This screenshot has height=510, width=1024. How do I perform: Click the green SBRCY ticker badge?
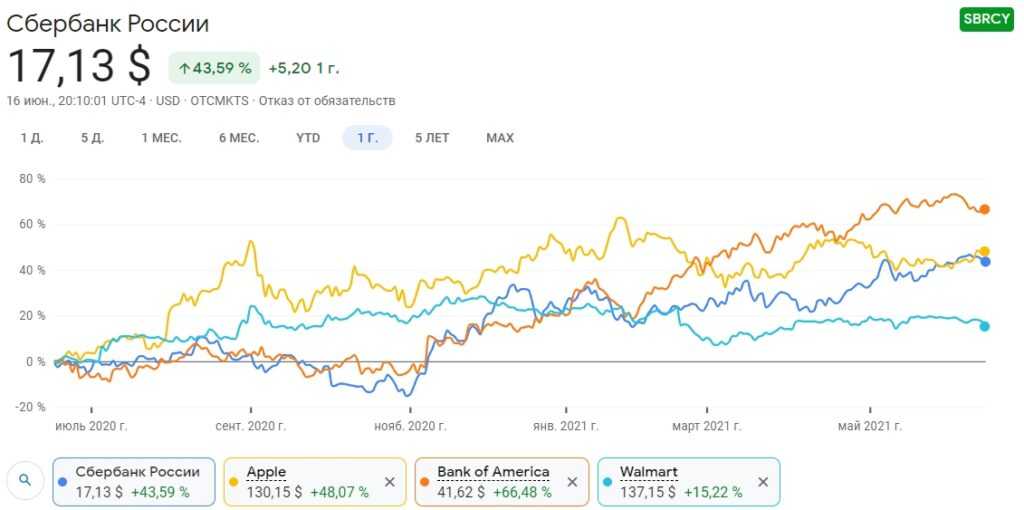tap(986, 19)
